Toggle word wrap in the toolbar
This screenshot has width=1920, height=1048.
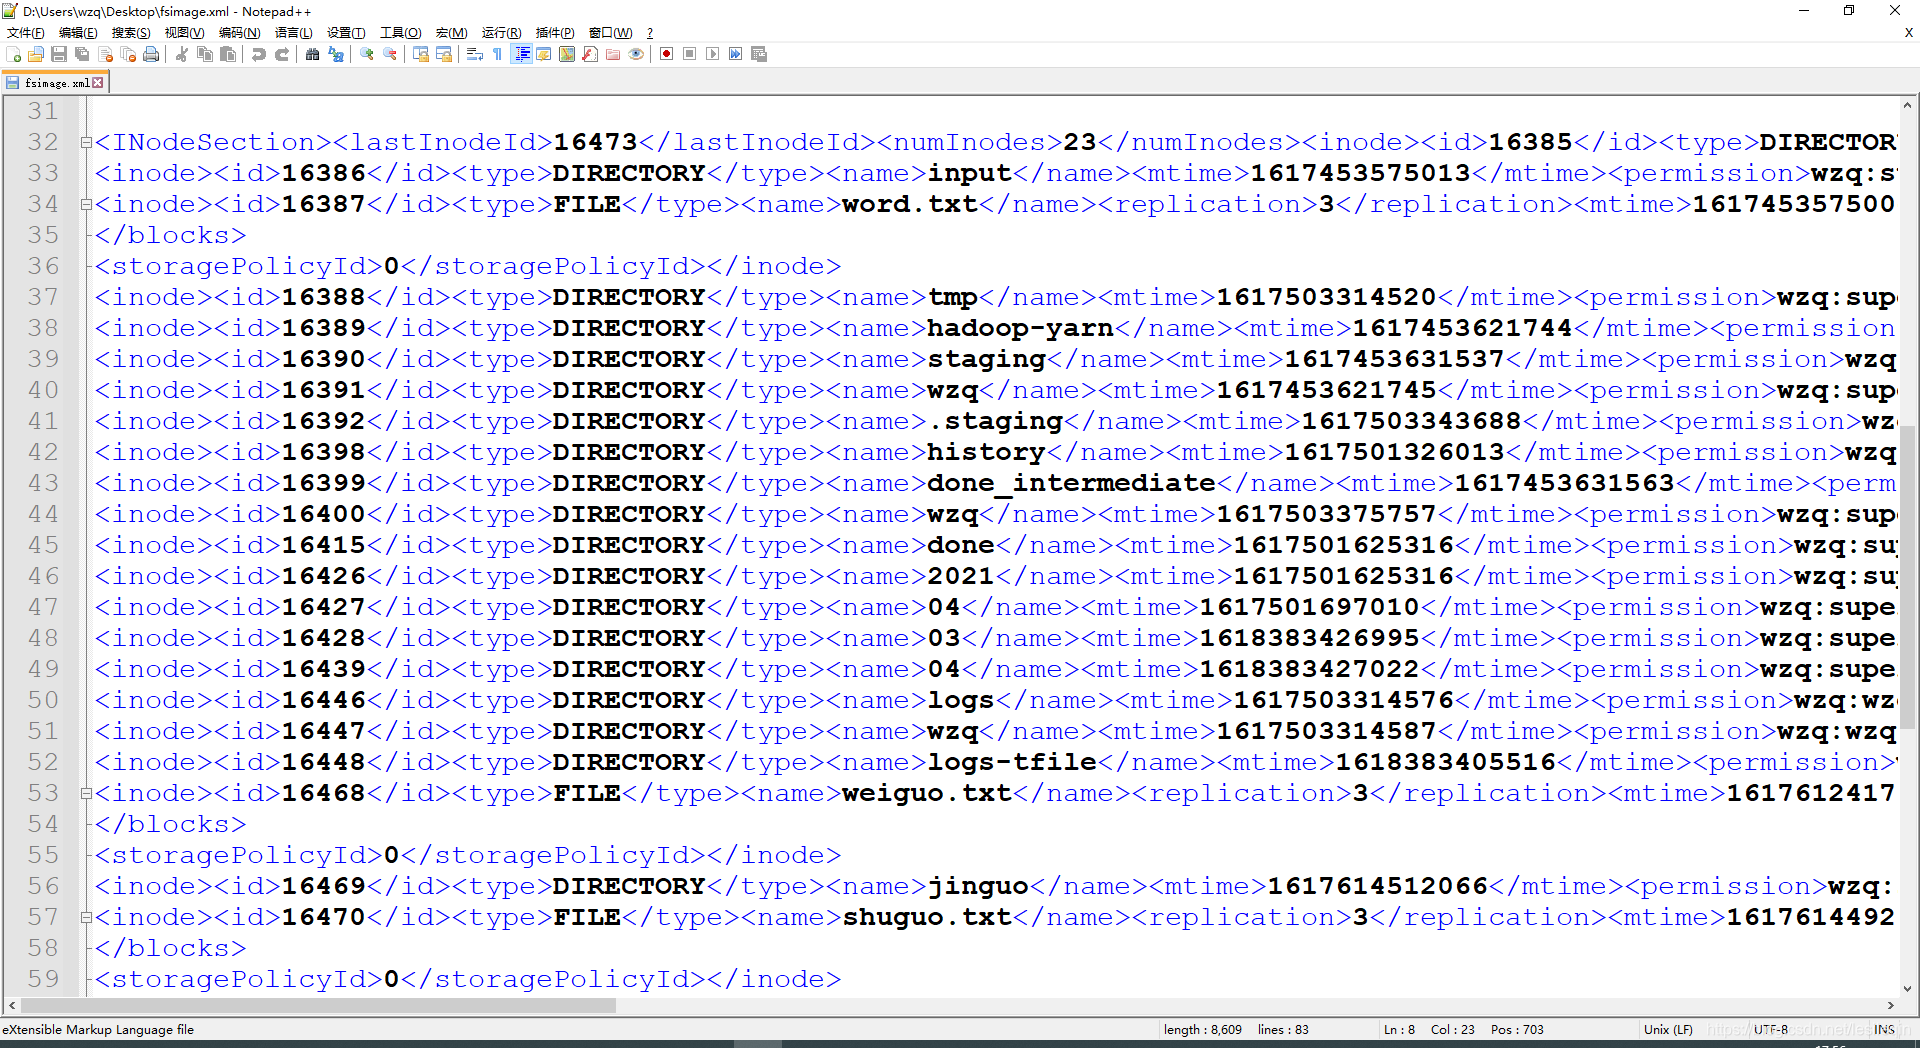pos(475,54)
